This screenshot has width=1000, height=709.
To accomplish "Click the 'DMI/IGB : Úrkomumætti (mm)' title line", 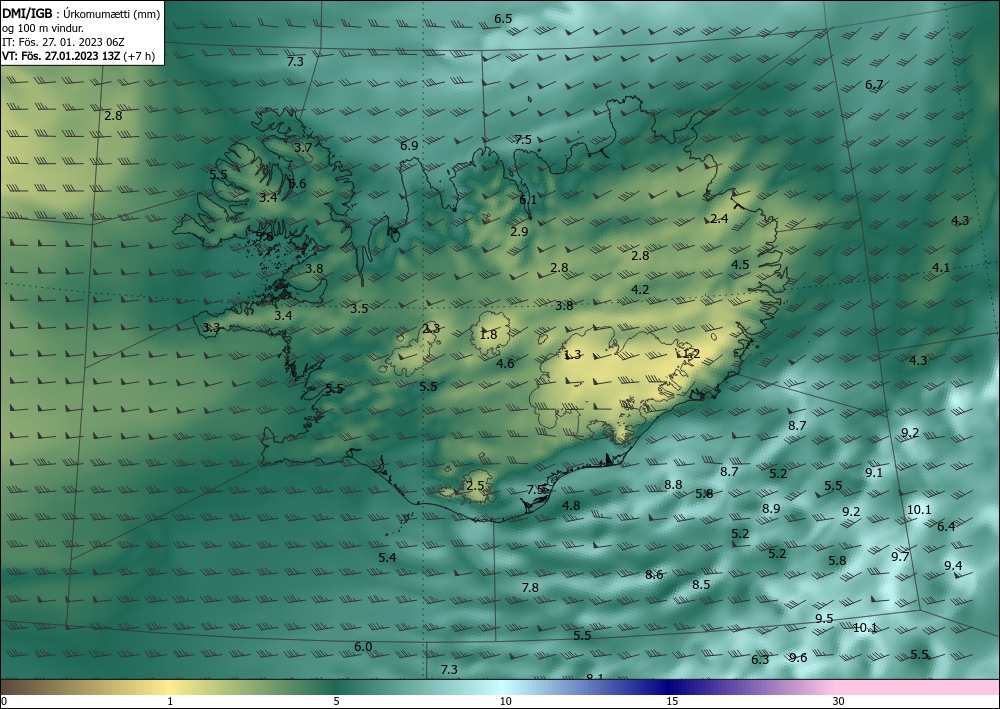I will [x=81, y=14].
